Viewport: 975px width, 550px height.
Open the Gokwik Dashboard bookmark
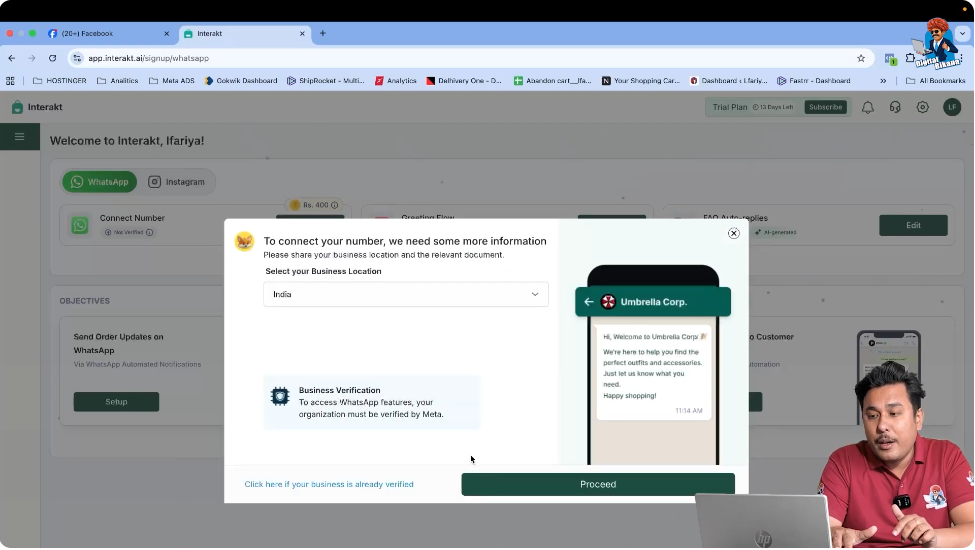pyautogui.click(x=241, y=81)
